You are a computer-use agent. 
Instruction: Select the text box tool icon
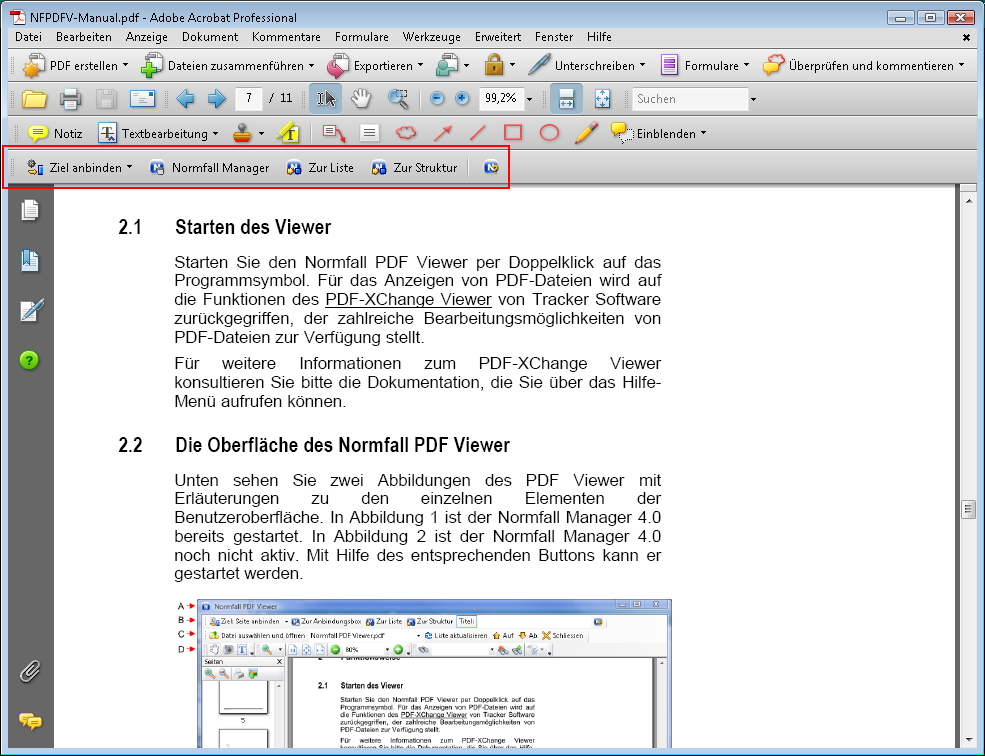click(x=369, y=133)
